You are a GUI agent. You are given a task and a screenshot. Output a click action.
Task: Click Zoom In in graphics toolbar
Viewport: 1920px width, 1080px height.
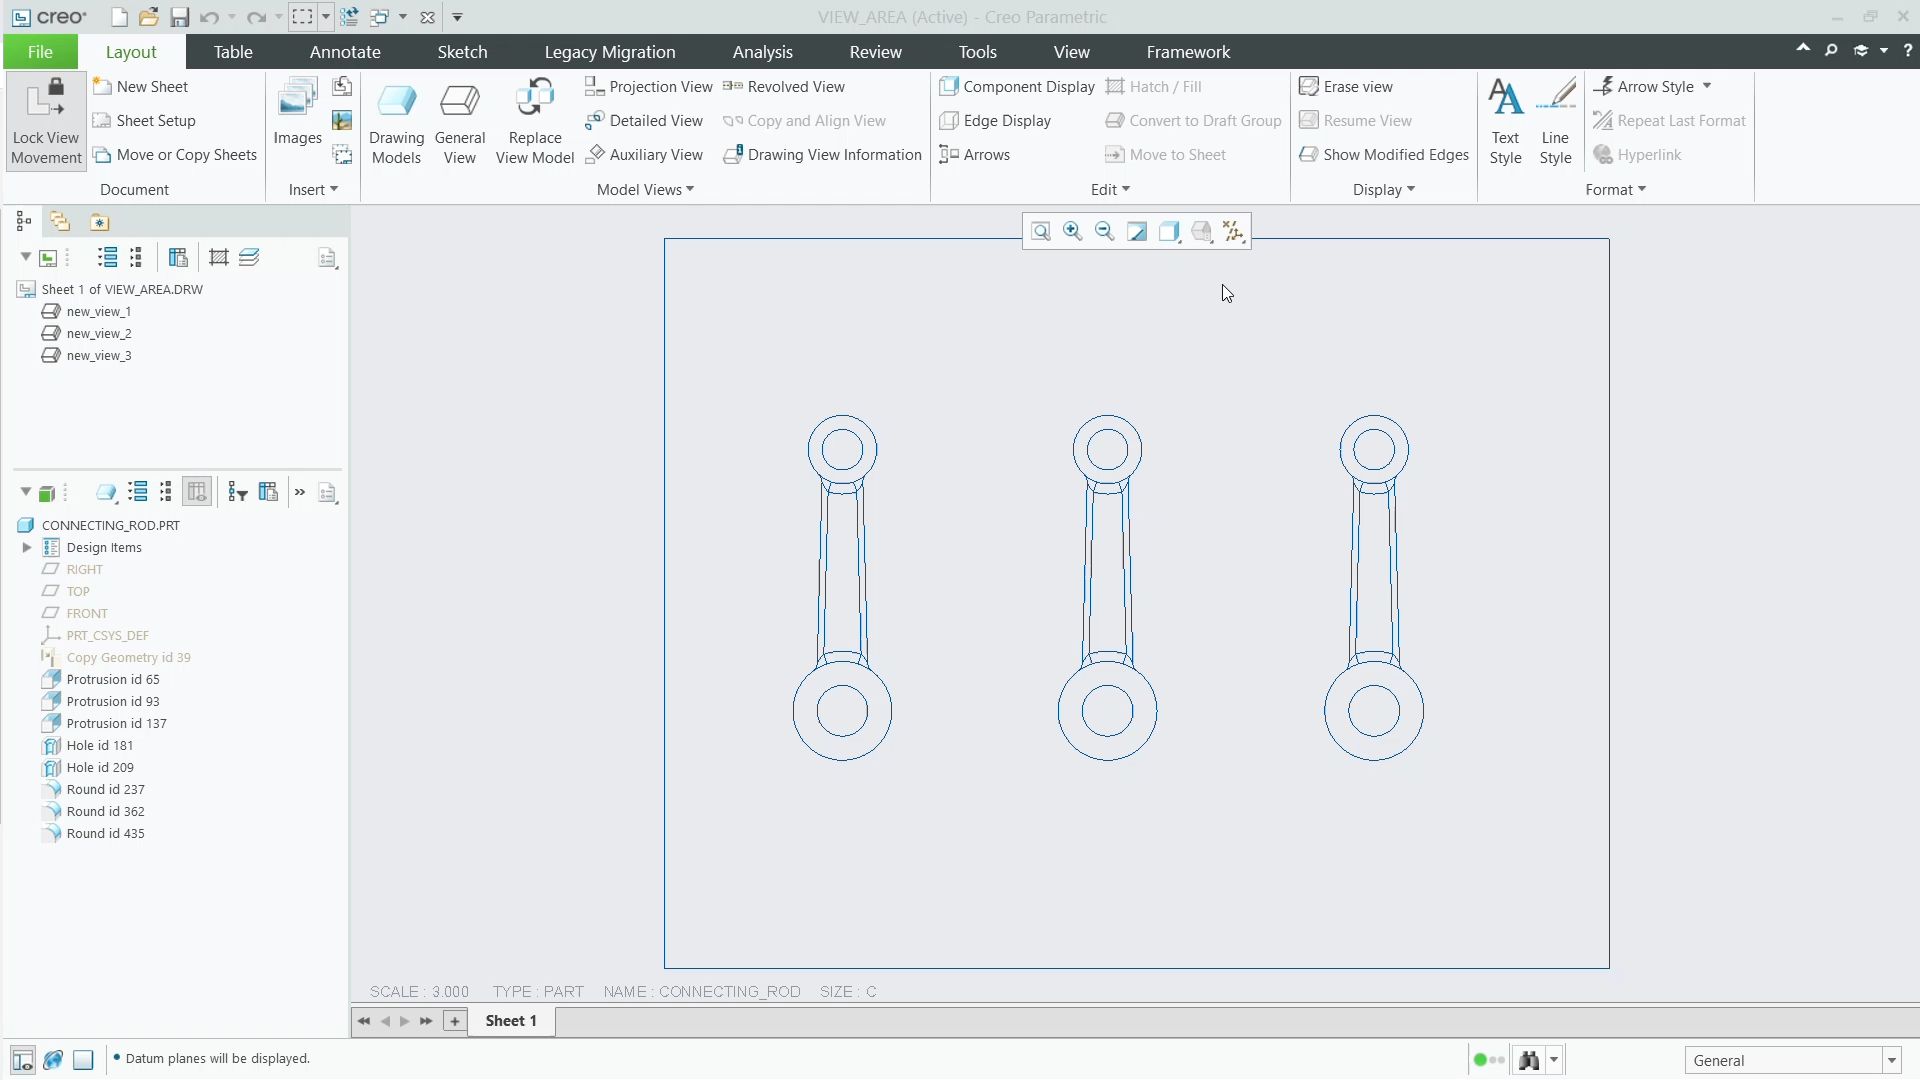pyautogui.click(x=1073, y=232)
